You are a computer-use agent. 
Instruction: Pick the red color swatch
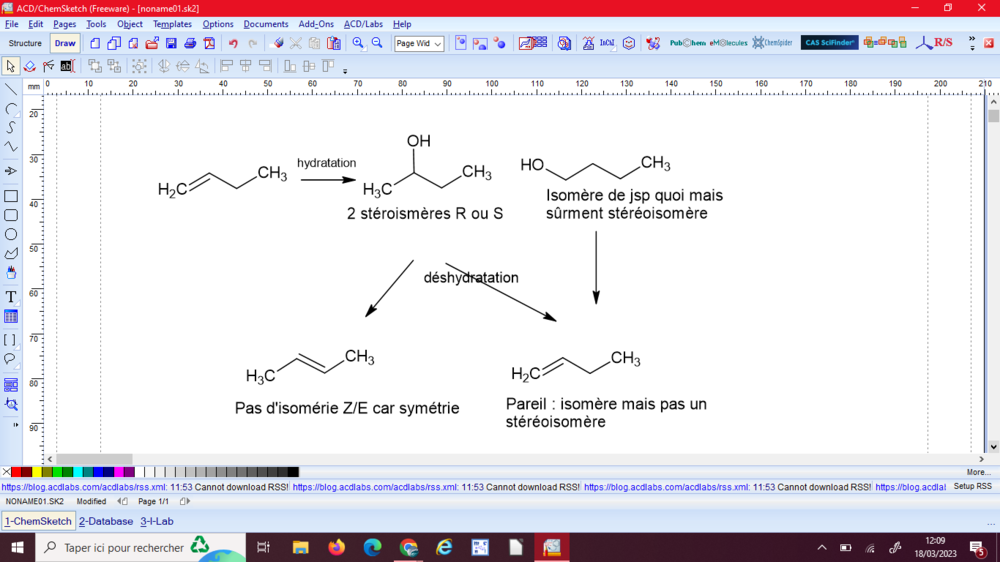click(x=16, y=472)
